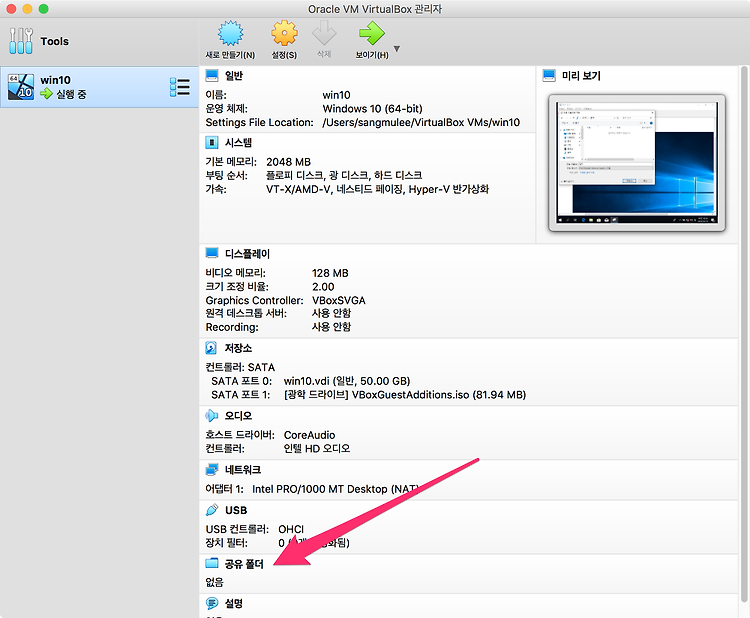Click the Tools label in sidebar
This screenshot has height=618, width=750.
[55, 41]
